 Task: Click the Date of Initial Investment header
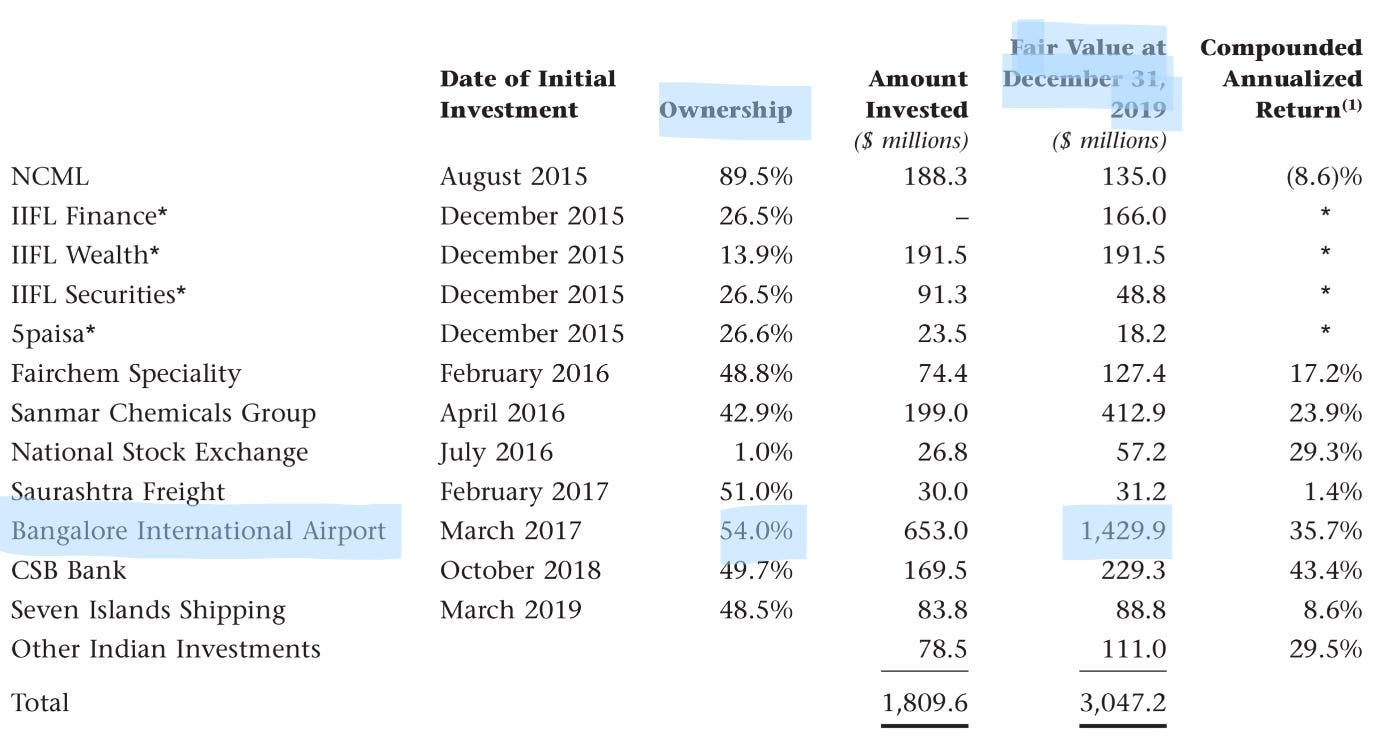click(x=528, y=94)
